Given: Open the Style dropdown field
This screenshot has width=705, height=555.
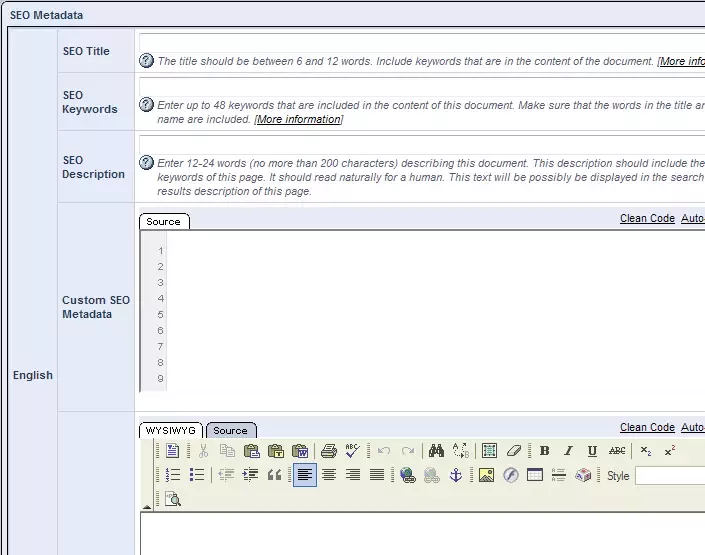Looking at the screenshot, I should (x=670, y=476).
